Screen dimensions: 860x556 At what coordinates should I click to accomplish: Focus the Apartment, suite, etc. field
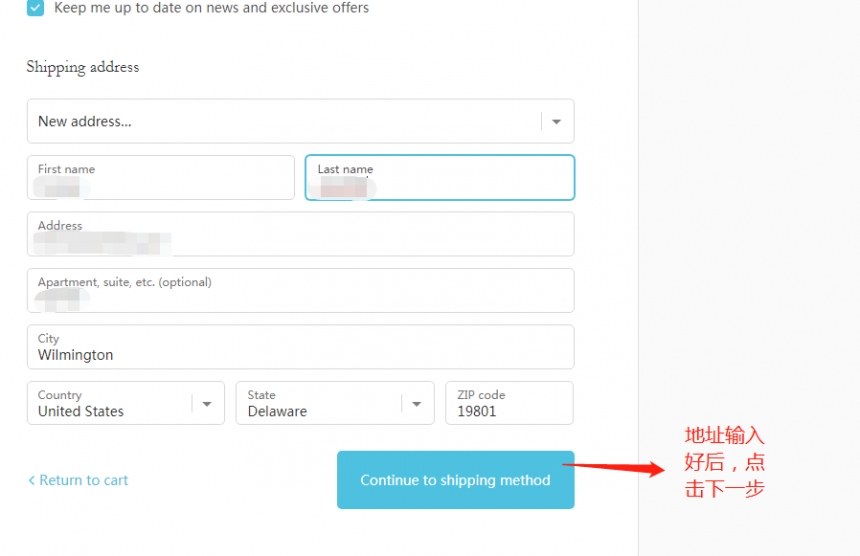pos(300,291)
